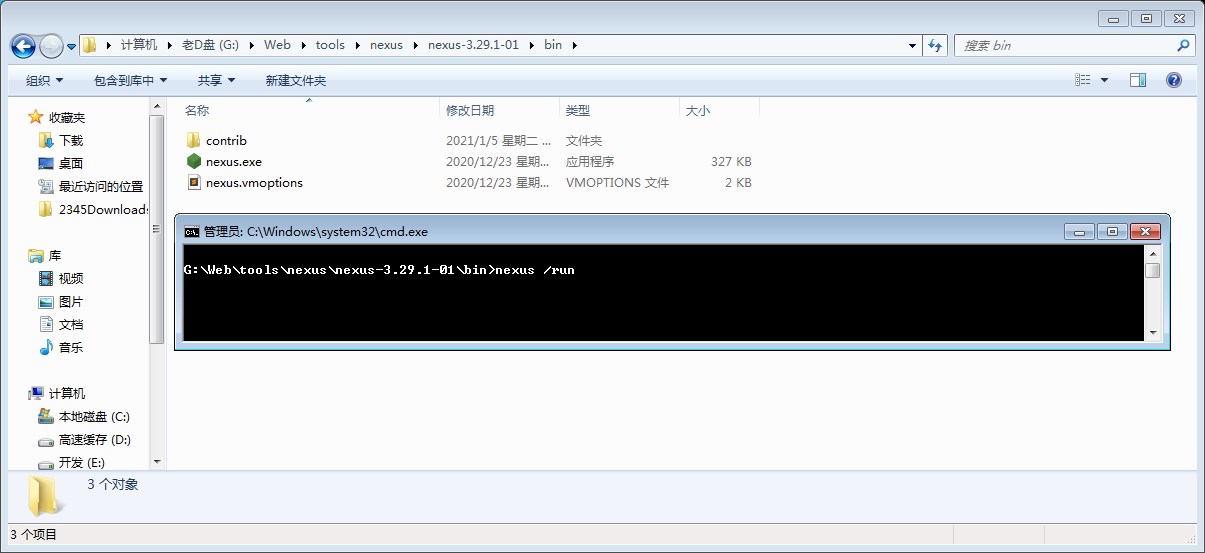Select nexus in the address breadcrumb
1205x553 pixels.
386,45
